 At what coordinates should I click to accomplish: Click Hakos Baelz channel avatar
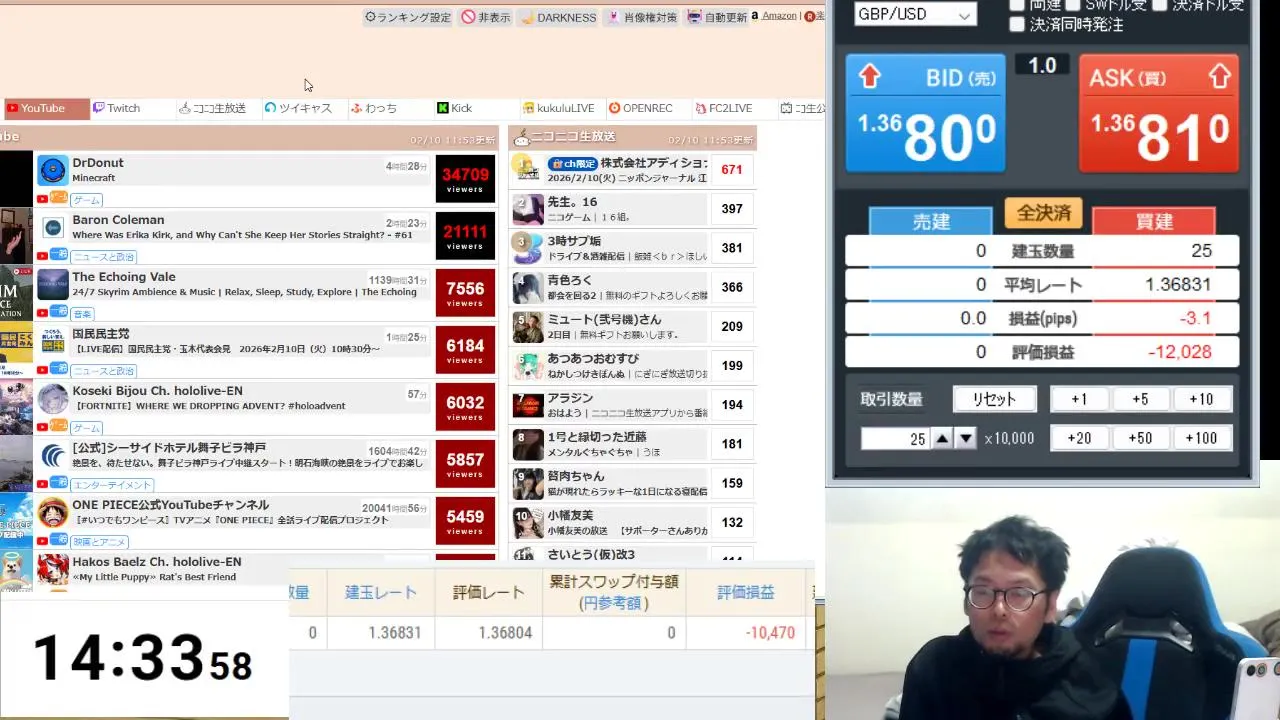tap(53, 569)
